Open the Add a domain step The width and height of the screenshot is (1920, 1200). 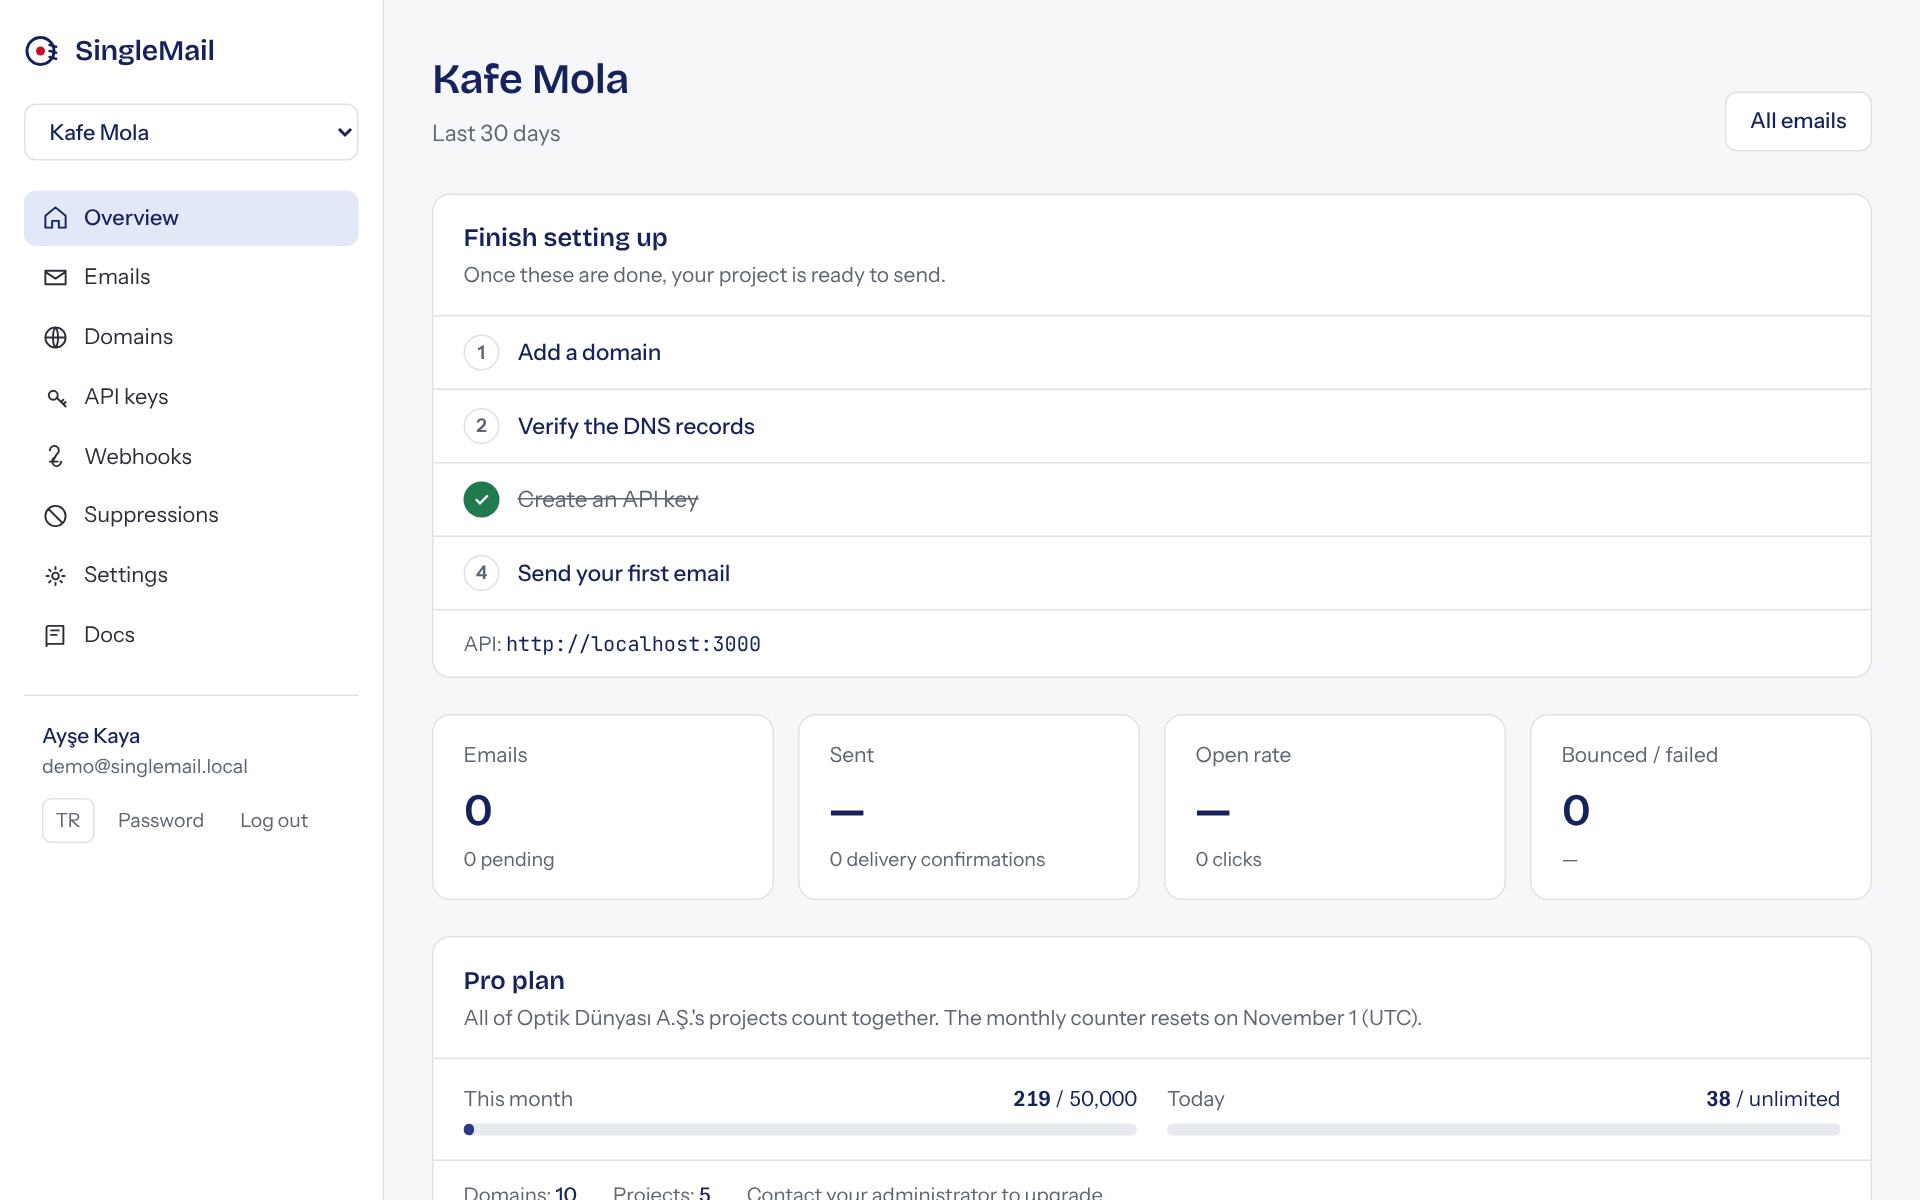pos(1151,352)
